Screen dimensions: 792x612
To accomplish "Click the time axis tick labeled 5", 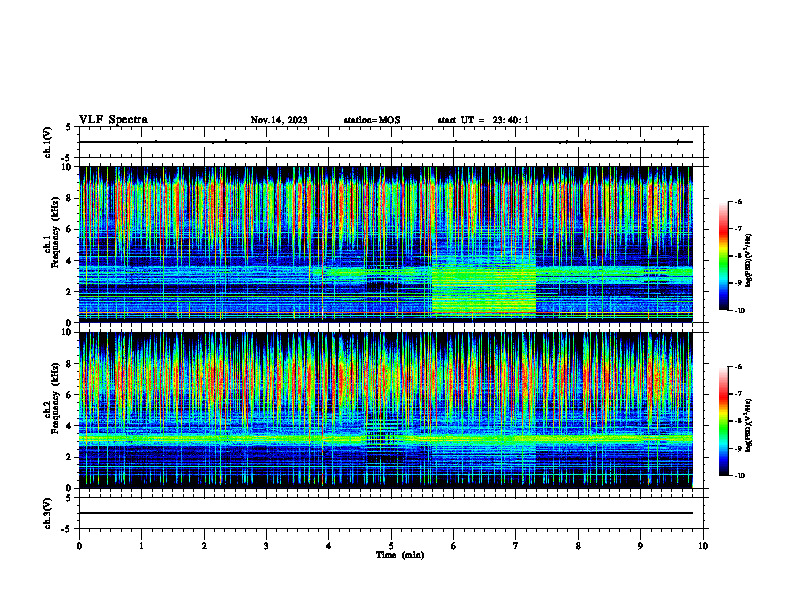I will pos(391,546).
